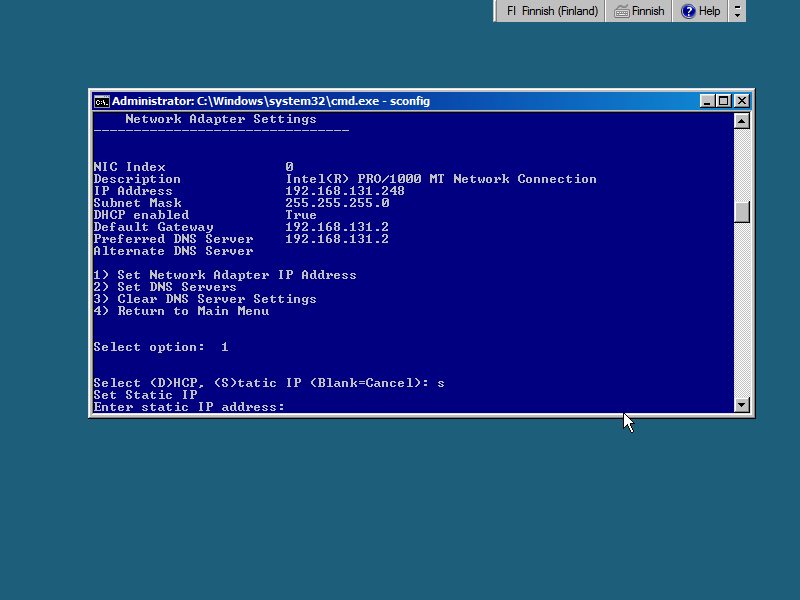Viewport: 800px width, 600px height.
Task: Maximize the Administrator cmd.exe window
Action: (724, 101)
